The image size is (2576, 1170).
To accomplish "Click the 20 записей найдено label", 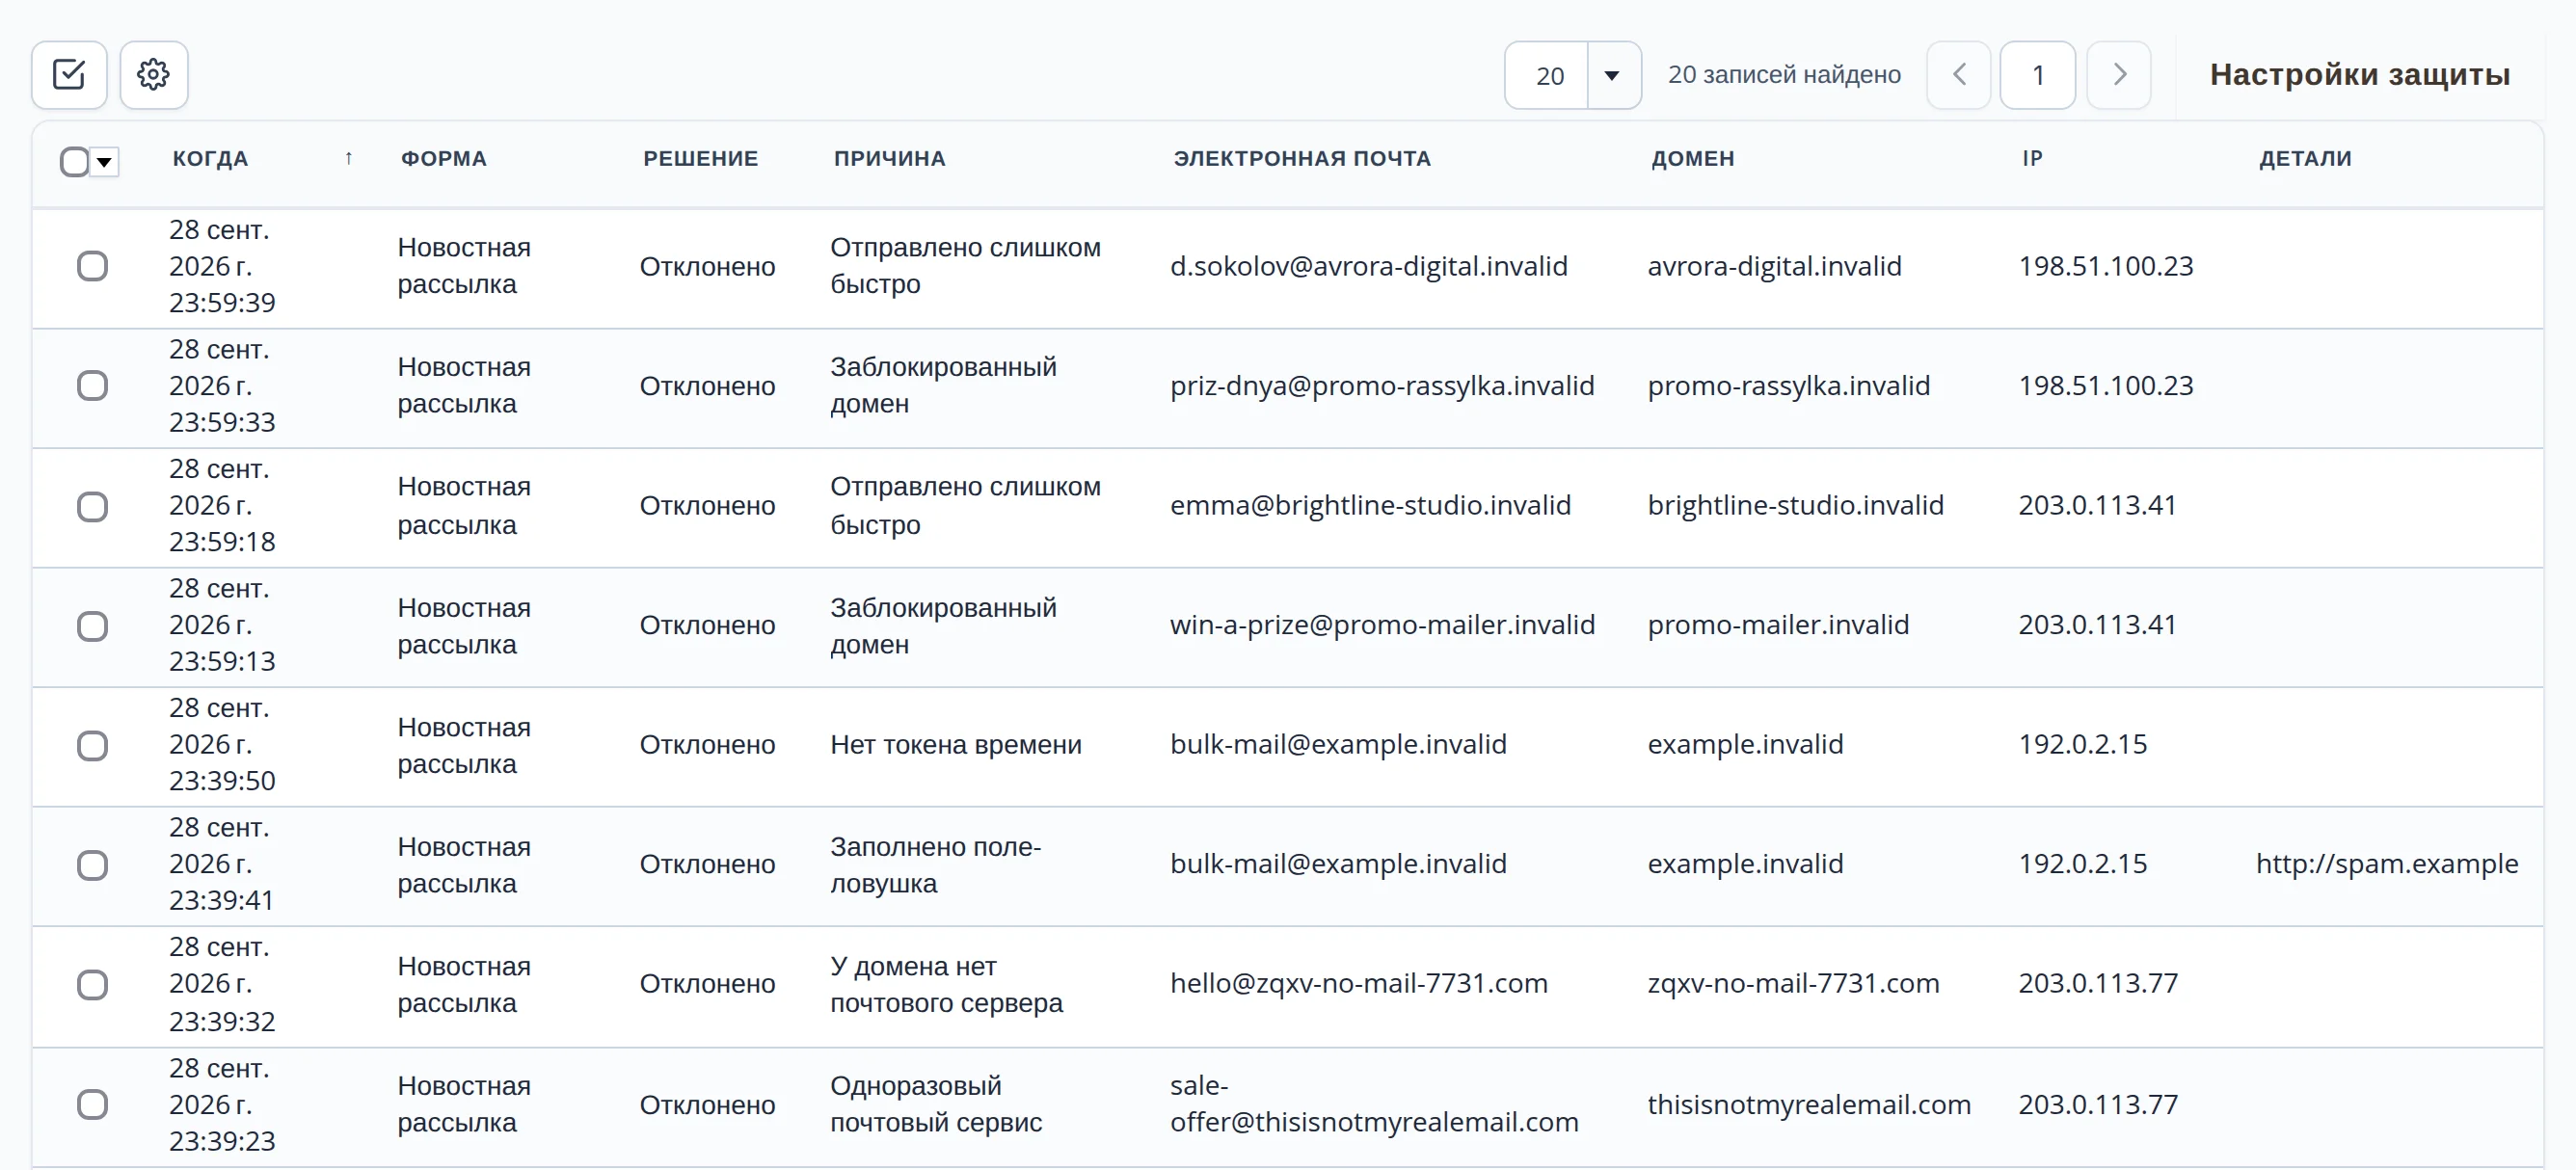I will 1784,75.
